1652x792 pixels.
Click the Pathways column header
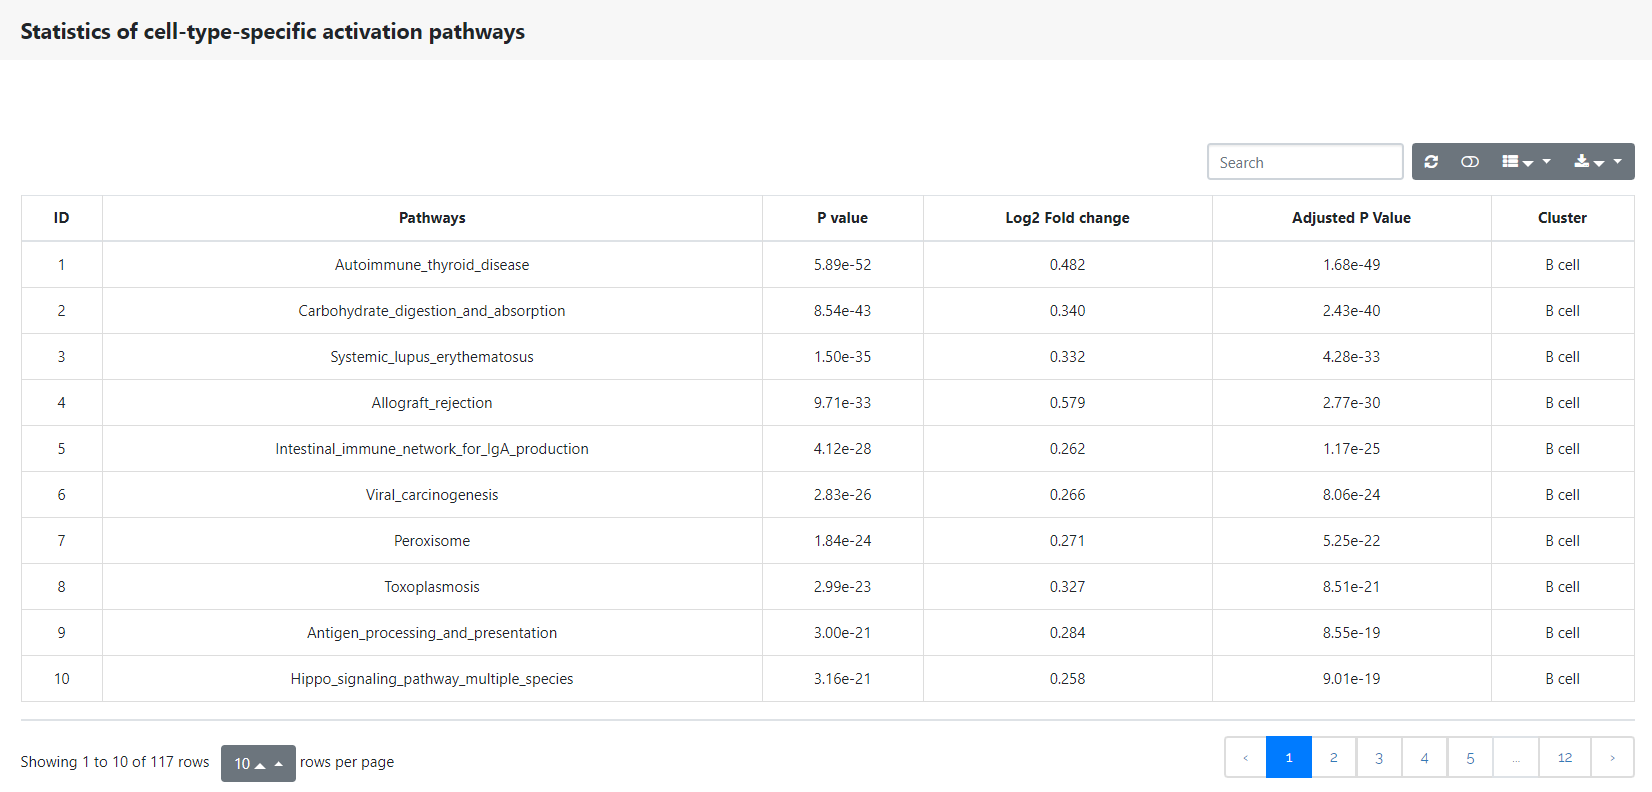click(432, 218)
